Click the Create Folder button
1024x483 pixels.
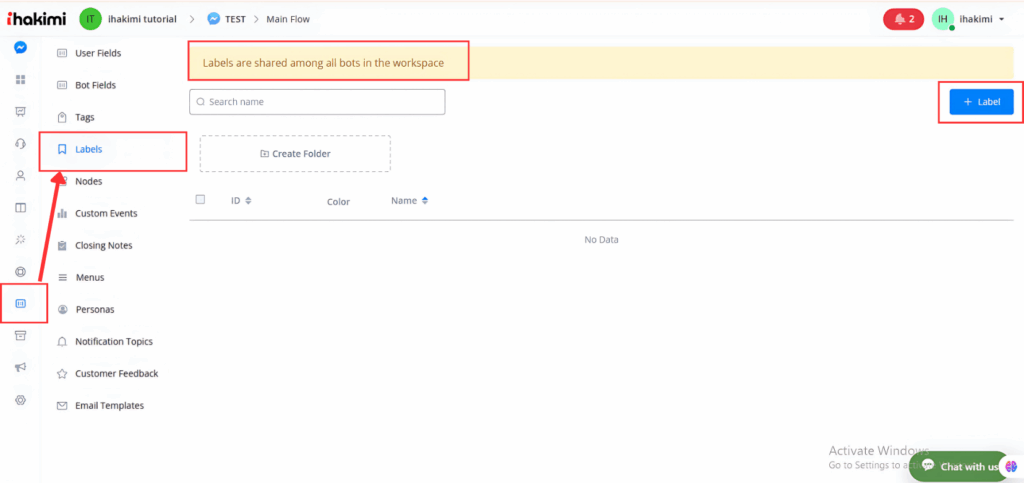295,154
